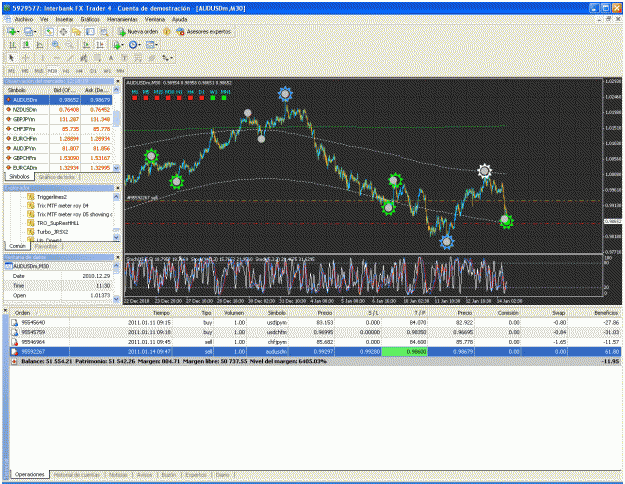
Task: Switch to Historial de cuentas tab
Action: pos(77,475)
